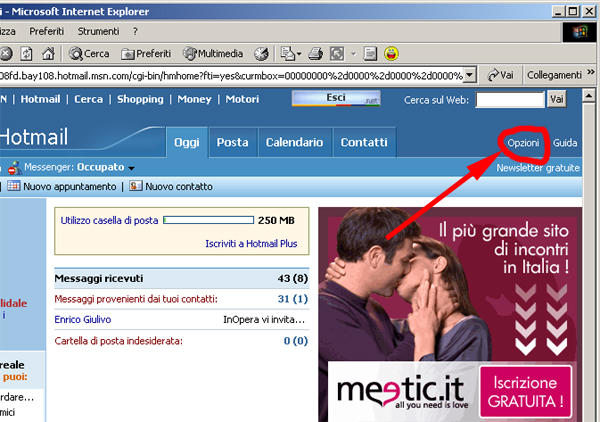Switch to the Calendario tab

pos(294,142)
